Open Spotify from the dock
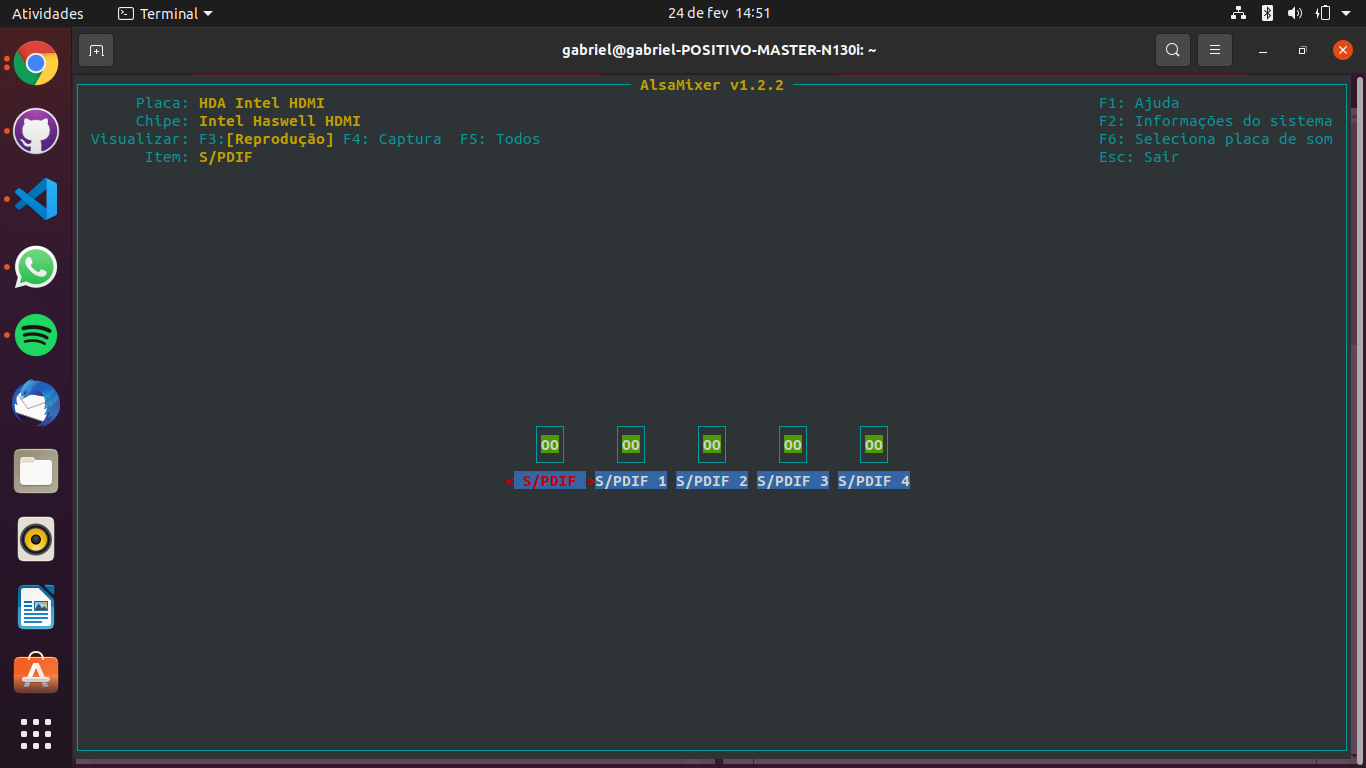 [x=36, y=335]
